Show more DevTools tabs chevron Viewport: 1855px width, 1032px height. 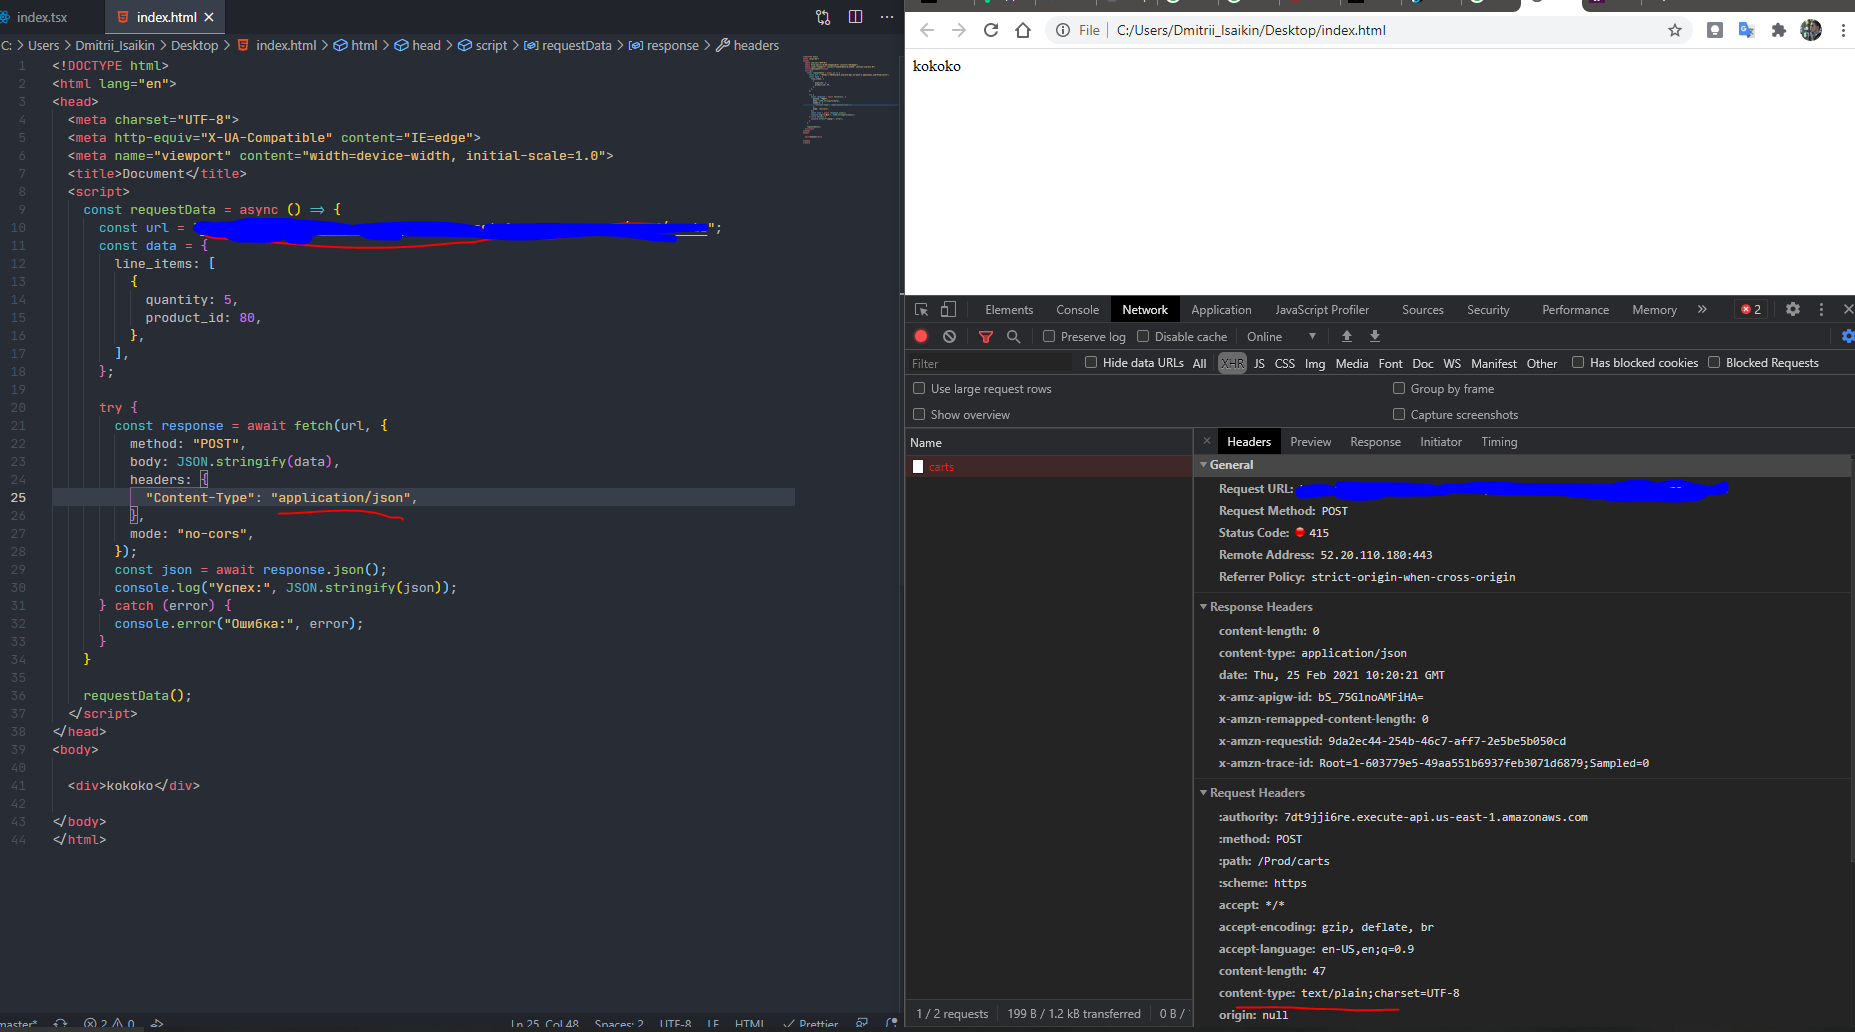(x=1702, y=310)
